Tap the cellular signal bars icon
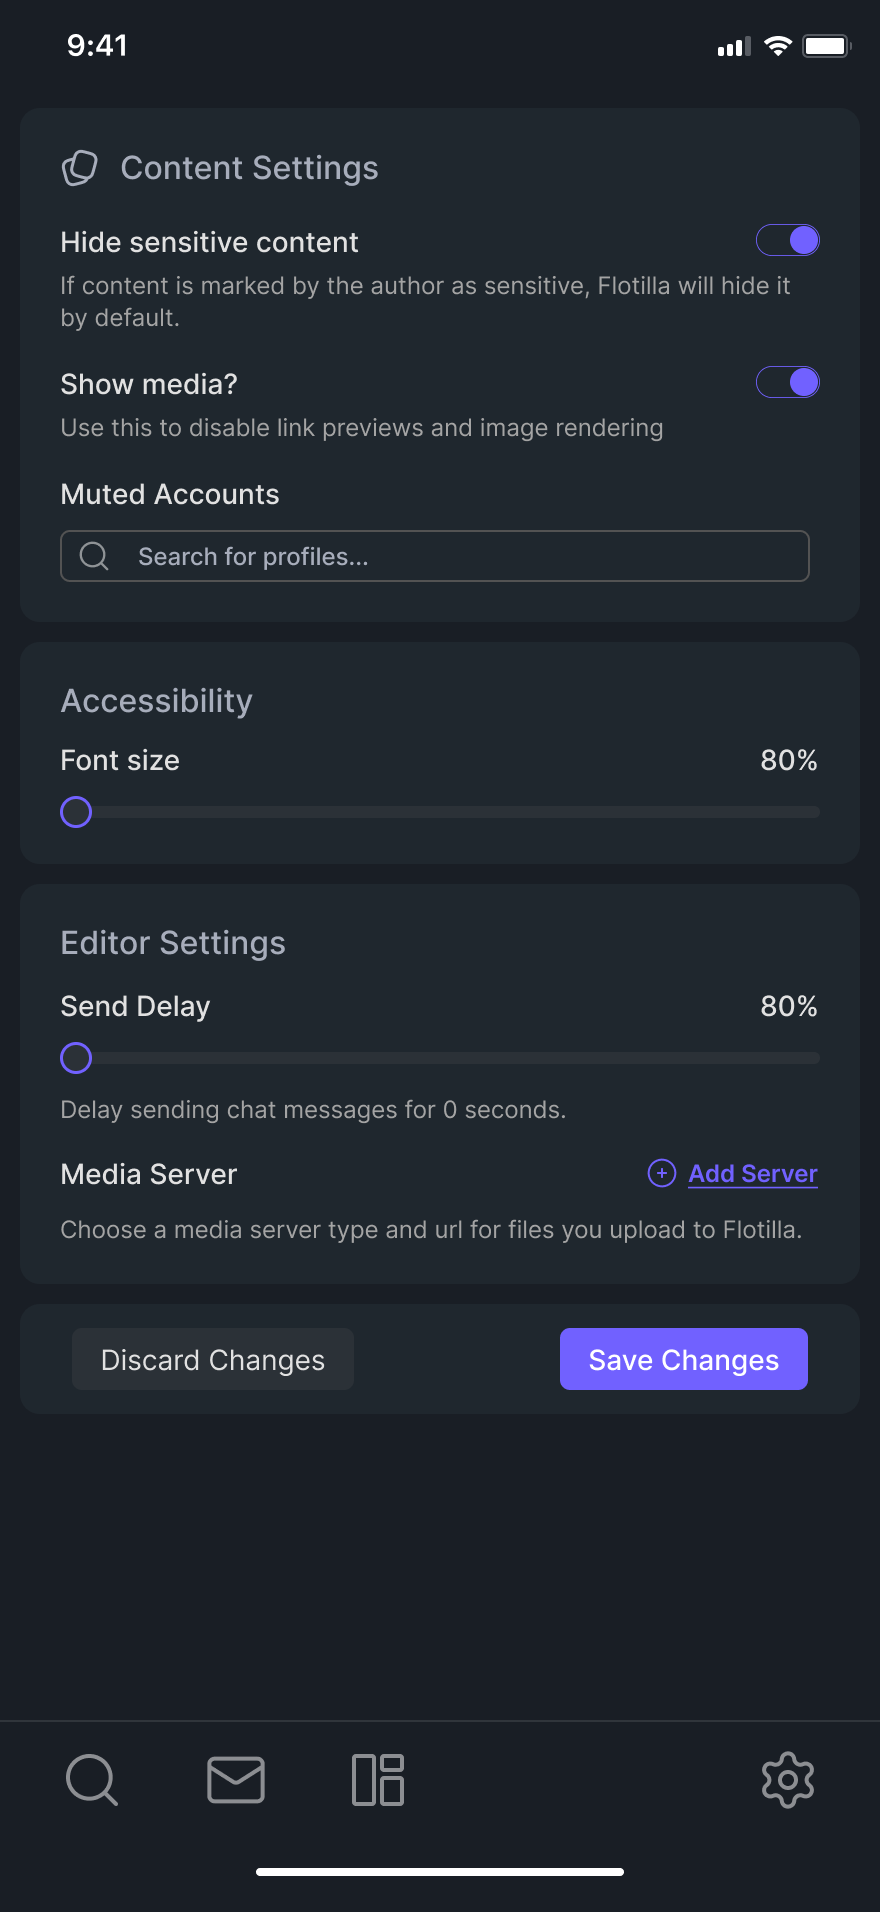This screenshot has height=1912, width=880. coord(734,46)
